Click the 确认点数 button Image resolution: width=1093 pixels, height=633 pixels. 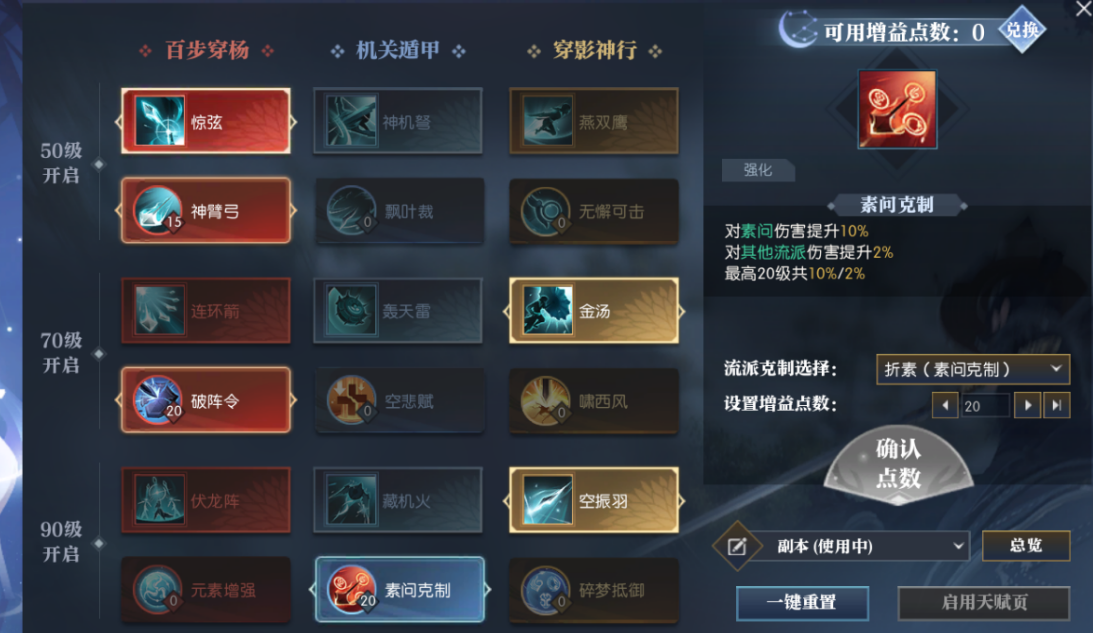point(899,464)
